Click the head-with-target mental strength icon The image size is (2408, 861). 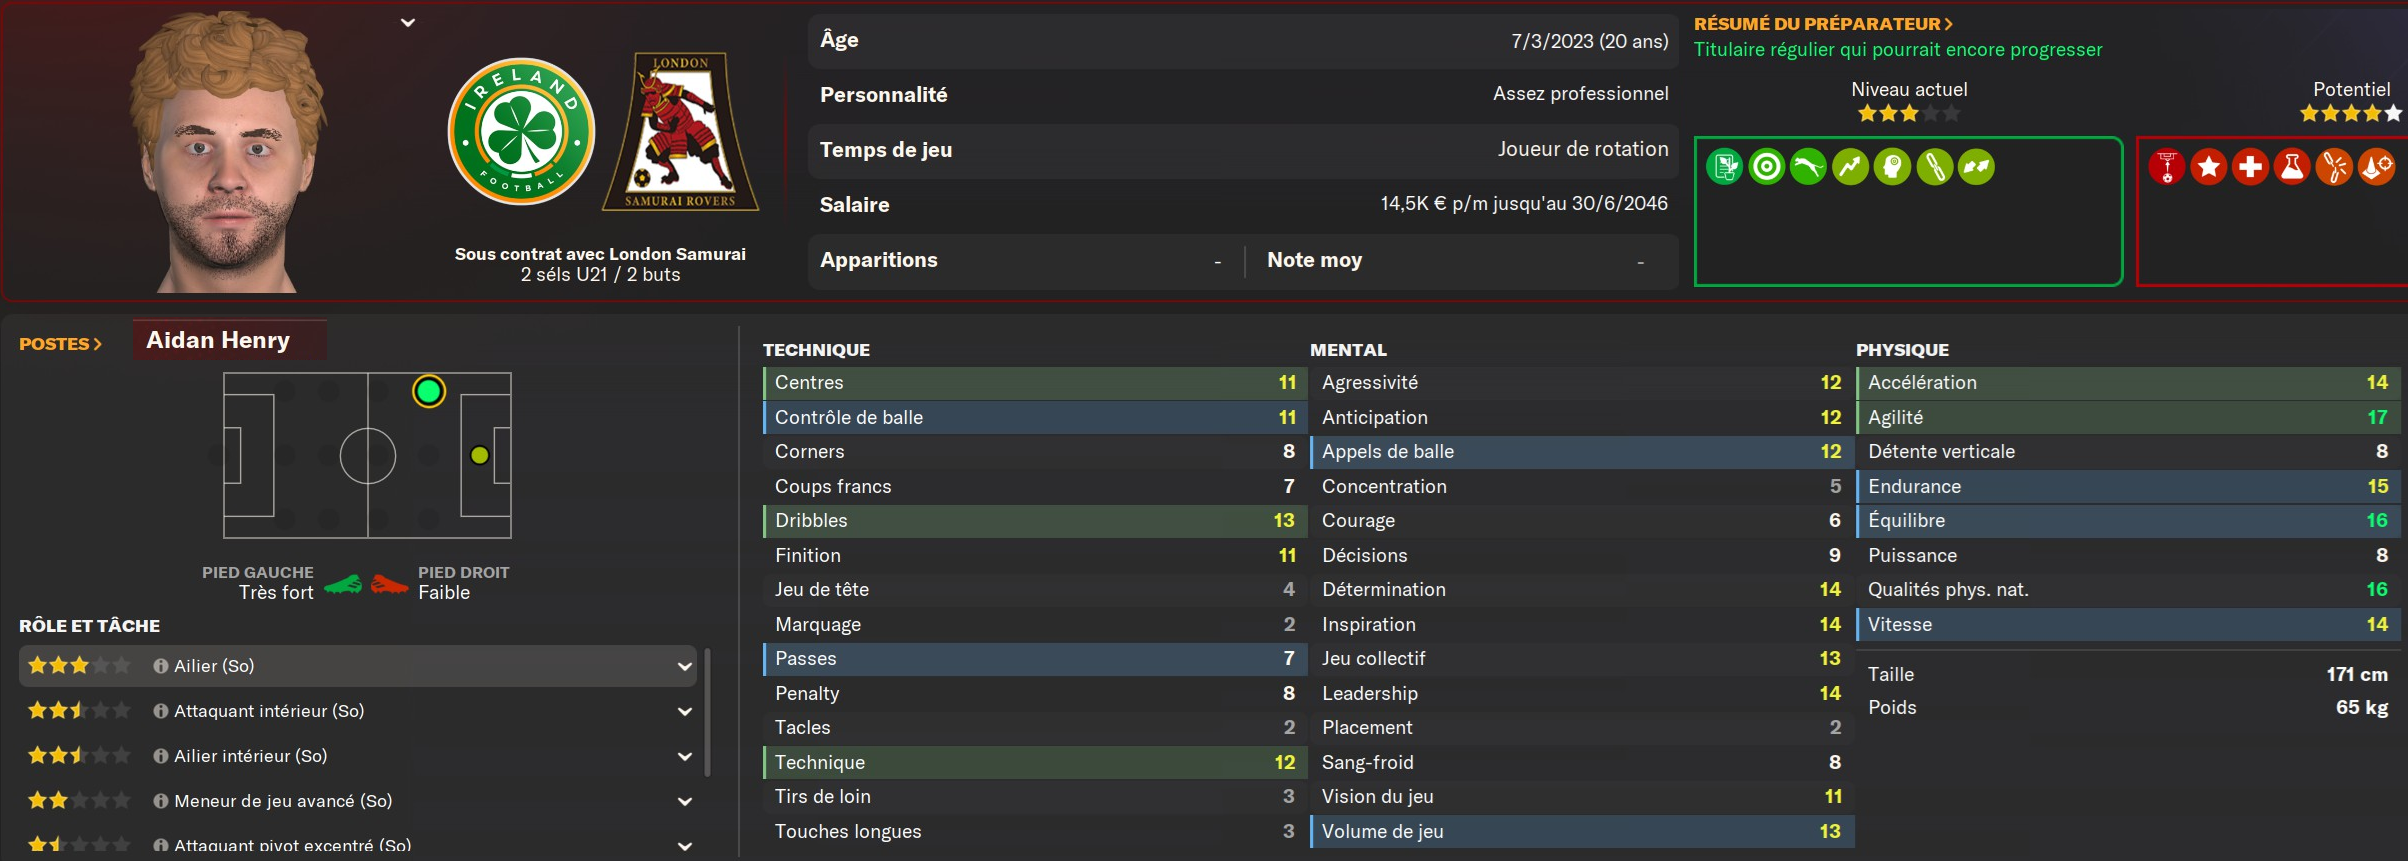tap(1892, 167)
